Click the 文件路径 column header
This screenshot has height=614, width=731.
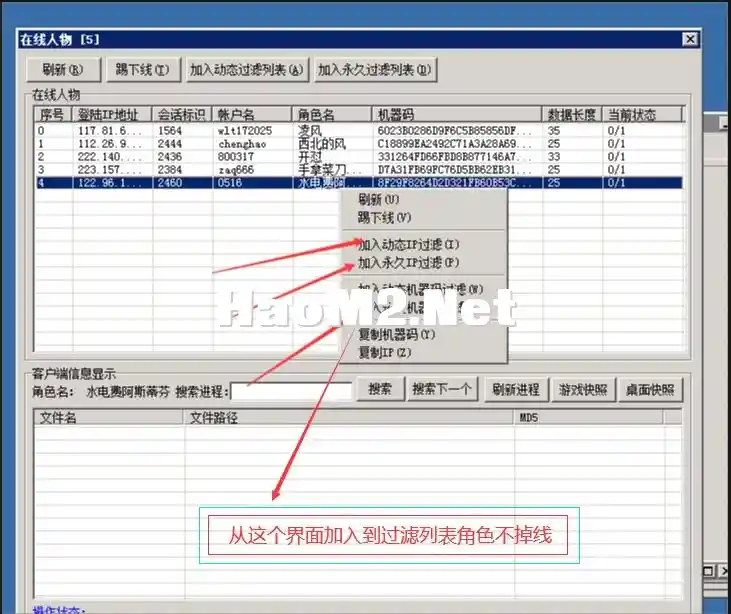tap(349, 417)
